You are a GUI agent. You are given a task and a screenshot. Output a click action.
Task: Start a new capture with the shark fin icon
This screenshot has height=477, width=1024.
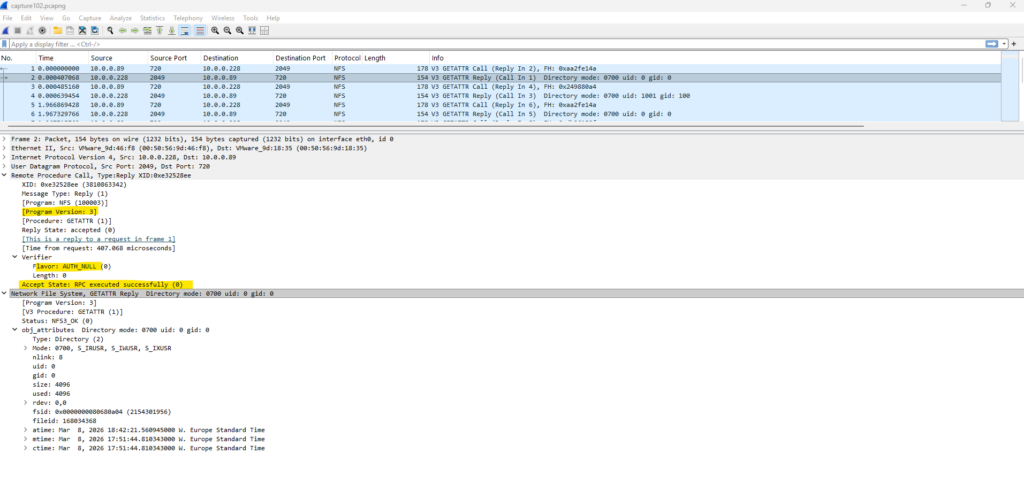pos(5,31)
